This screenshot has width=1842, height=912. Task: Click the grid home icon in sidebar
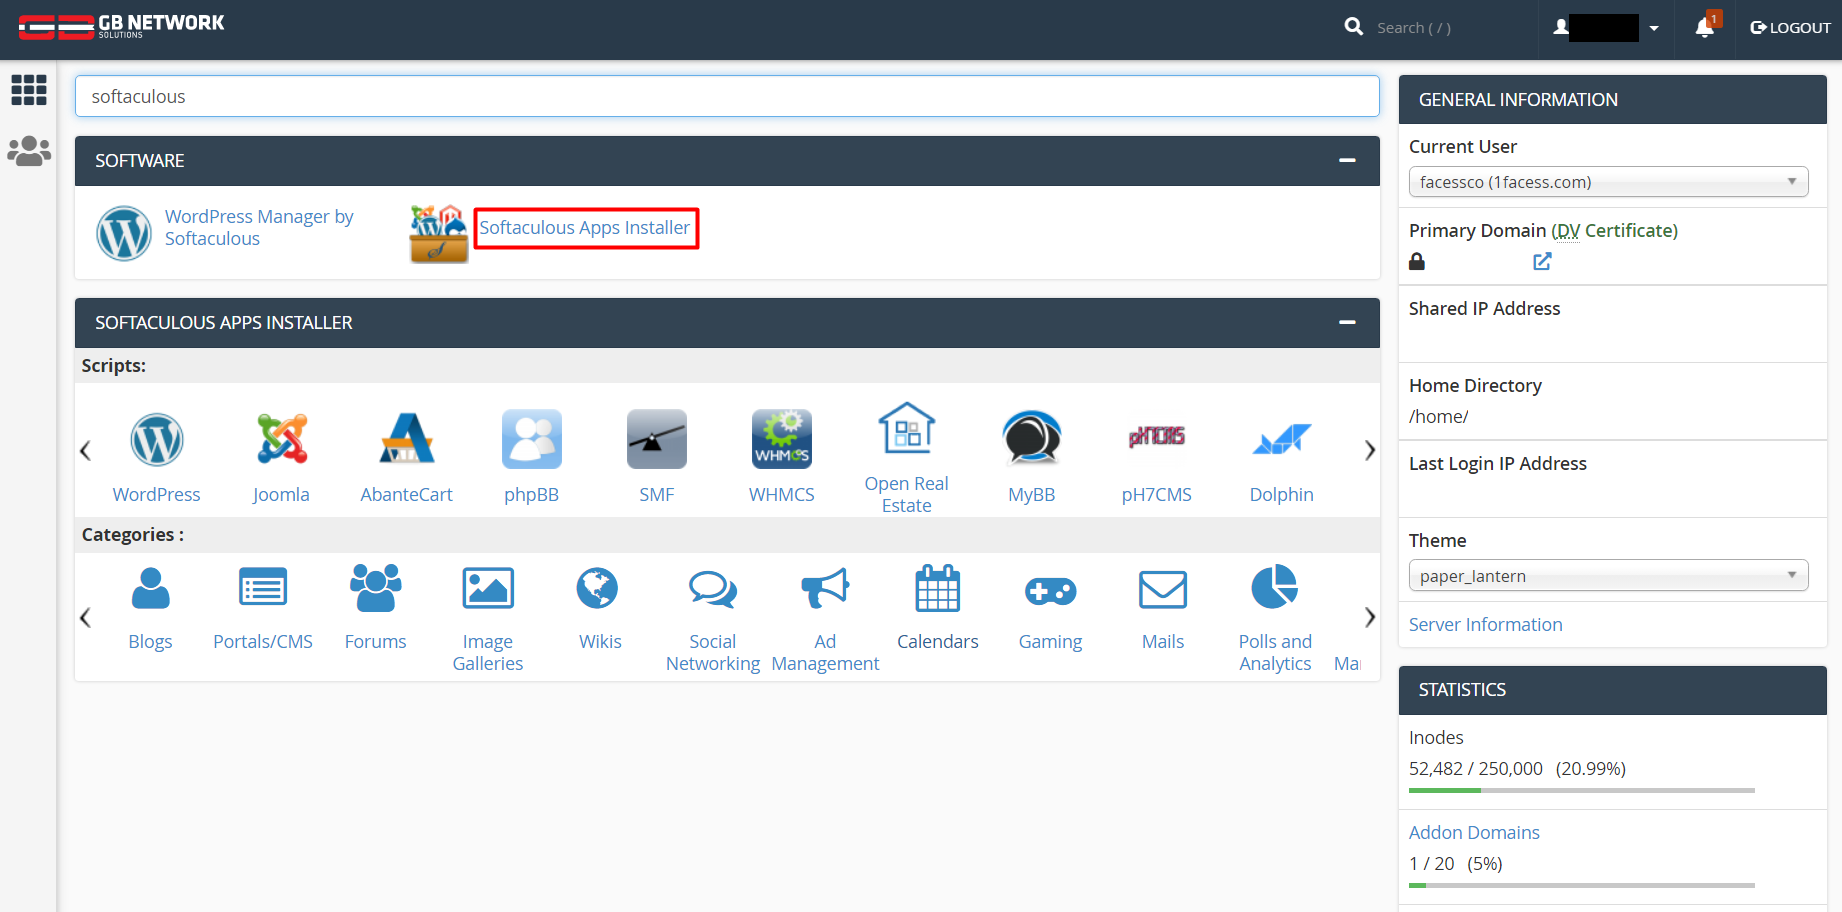pyautogui.click(x=29, y=90)
